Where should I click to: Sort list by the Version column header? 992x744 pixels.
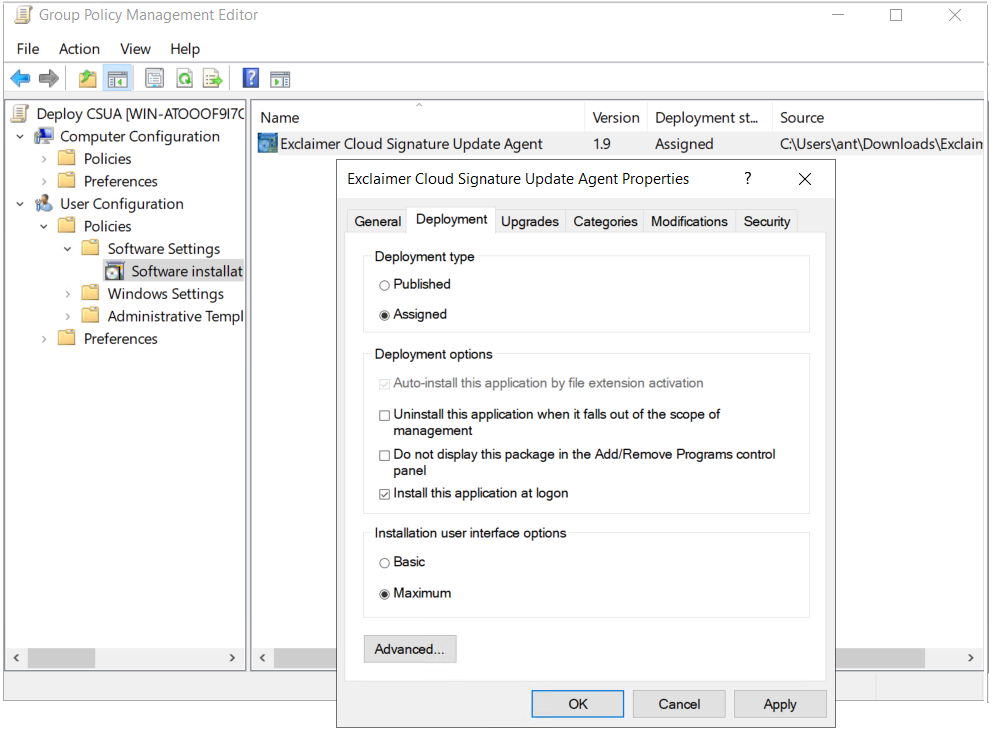(x=615, y=118)
